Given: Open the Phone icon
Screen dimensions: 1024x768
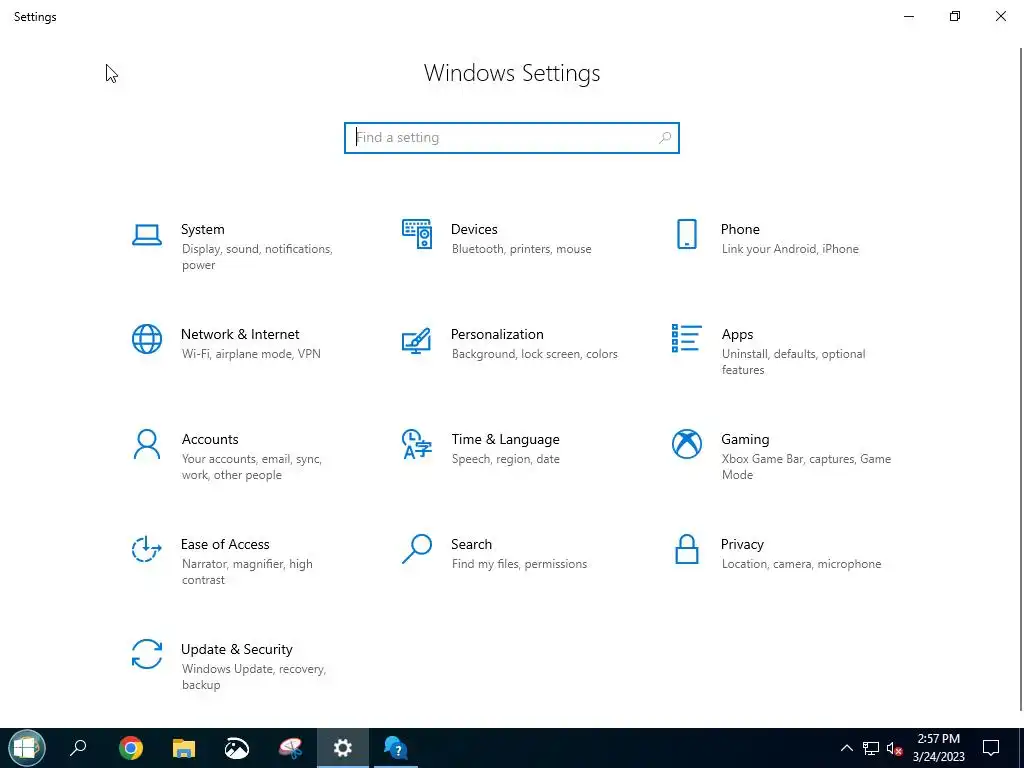Looking at the screenshot, I should 686,234.
